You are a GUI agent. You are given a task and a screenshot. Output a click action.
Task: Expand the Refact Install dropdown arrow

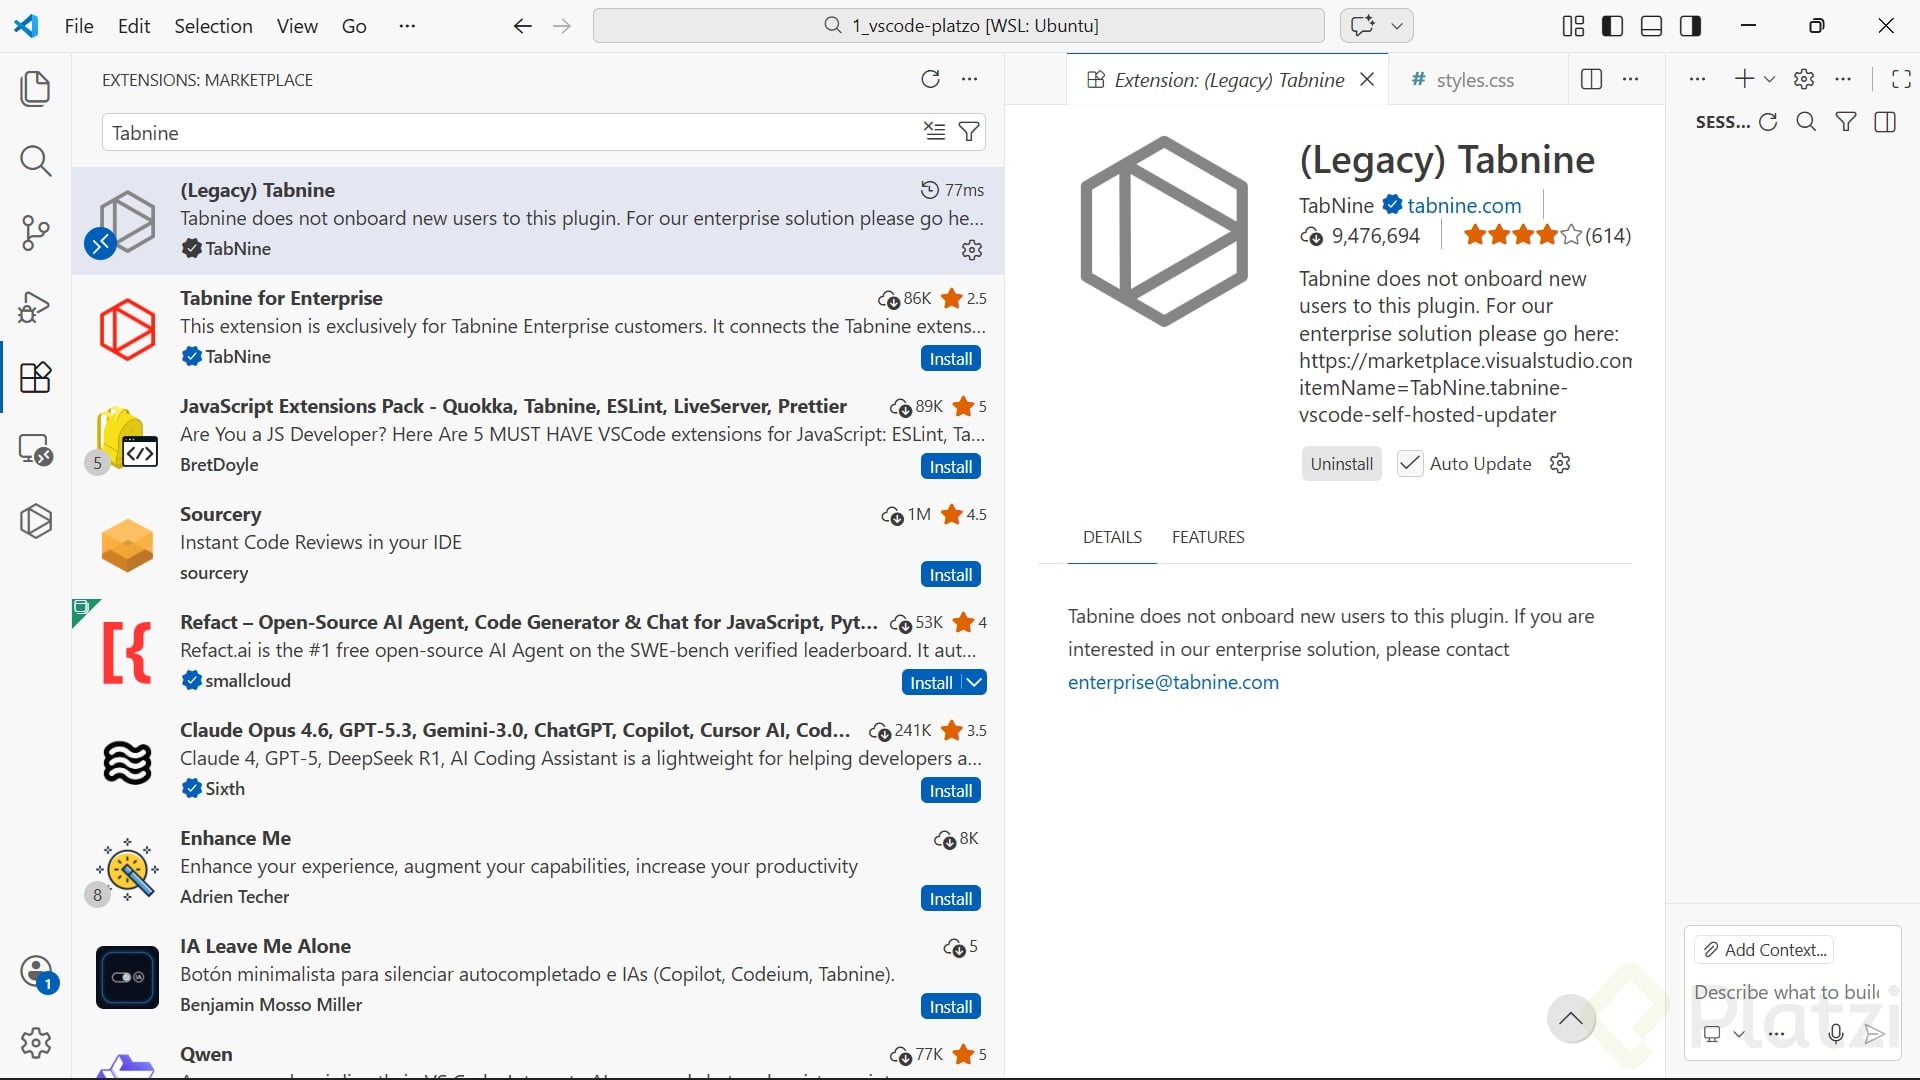click(975, 682)
